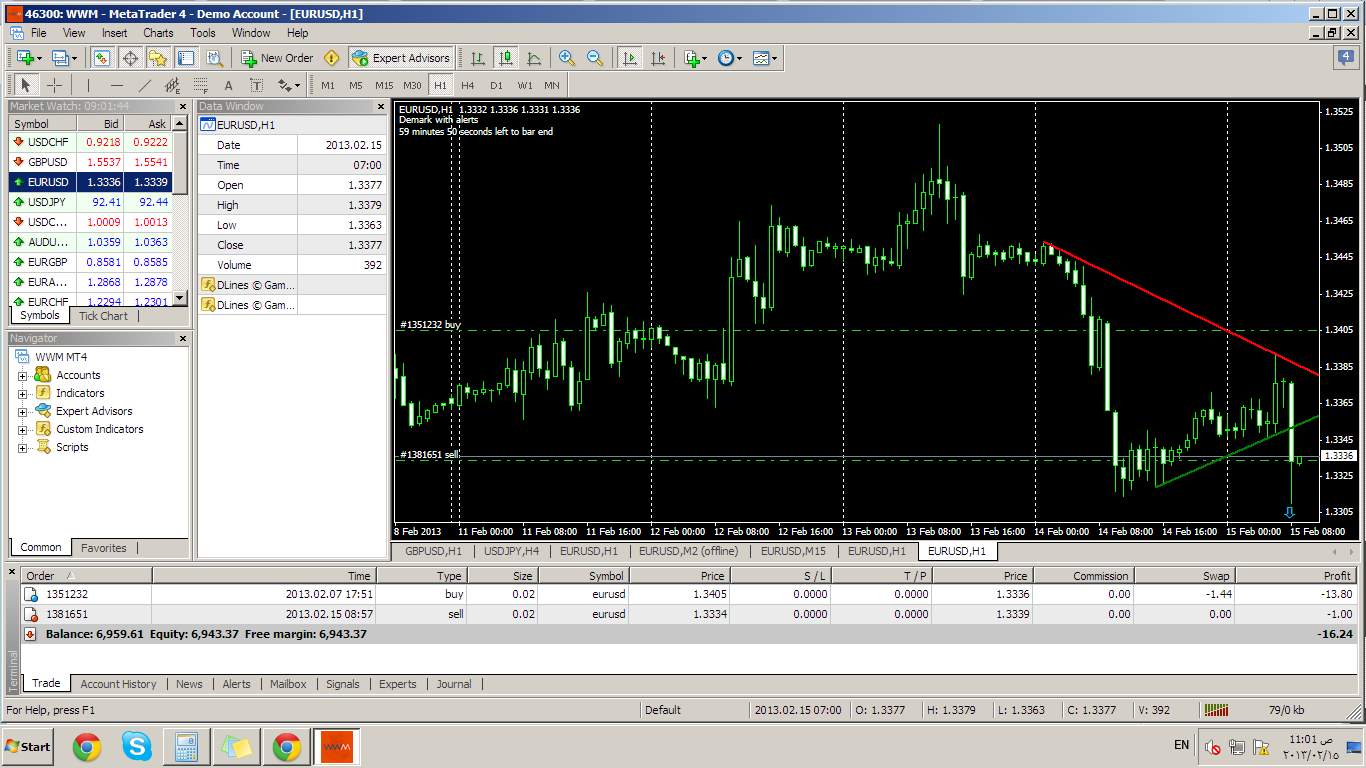1366x768 pixels.
Task: Open the GBPUSD,H1 chart tab
Action: (x=433, y=551)
